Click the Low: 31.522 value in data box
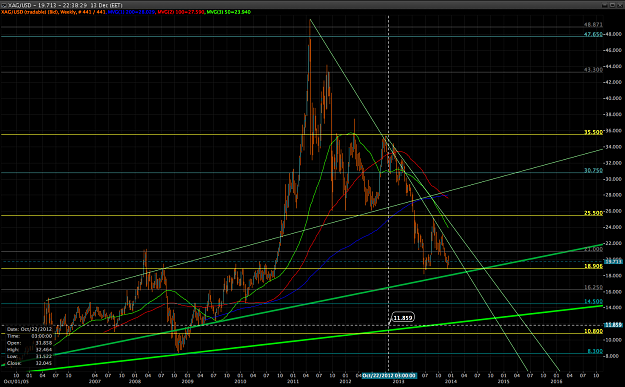625x387 pixels. (44, 357)
